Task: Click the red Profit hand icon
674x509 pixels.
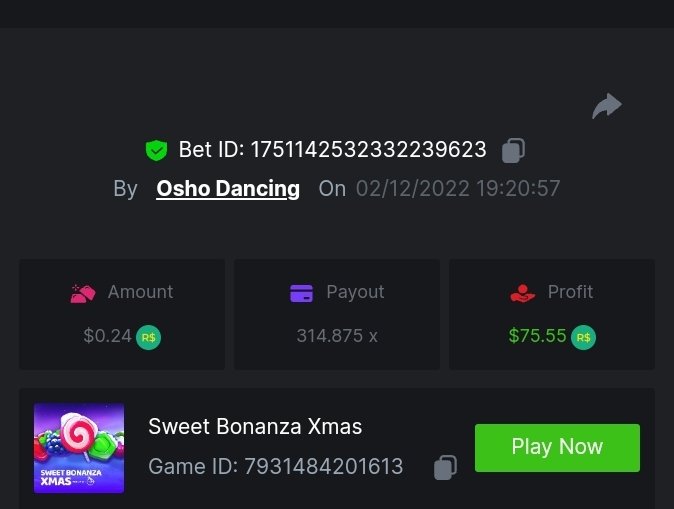Action: tap(522, 293)
